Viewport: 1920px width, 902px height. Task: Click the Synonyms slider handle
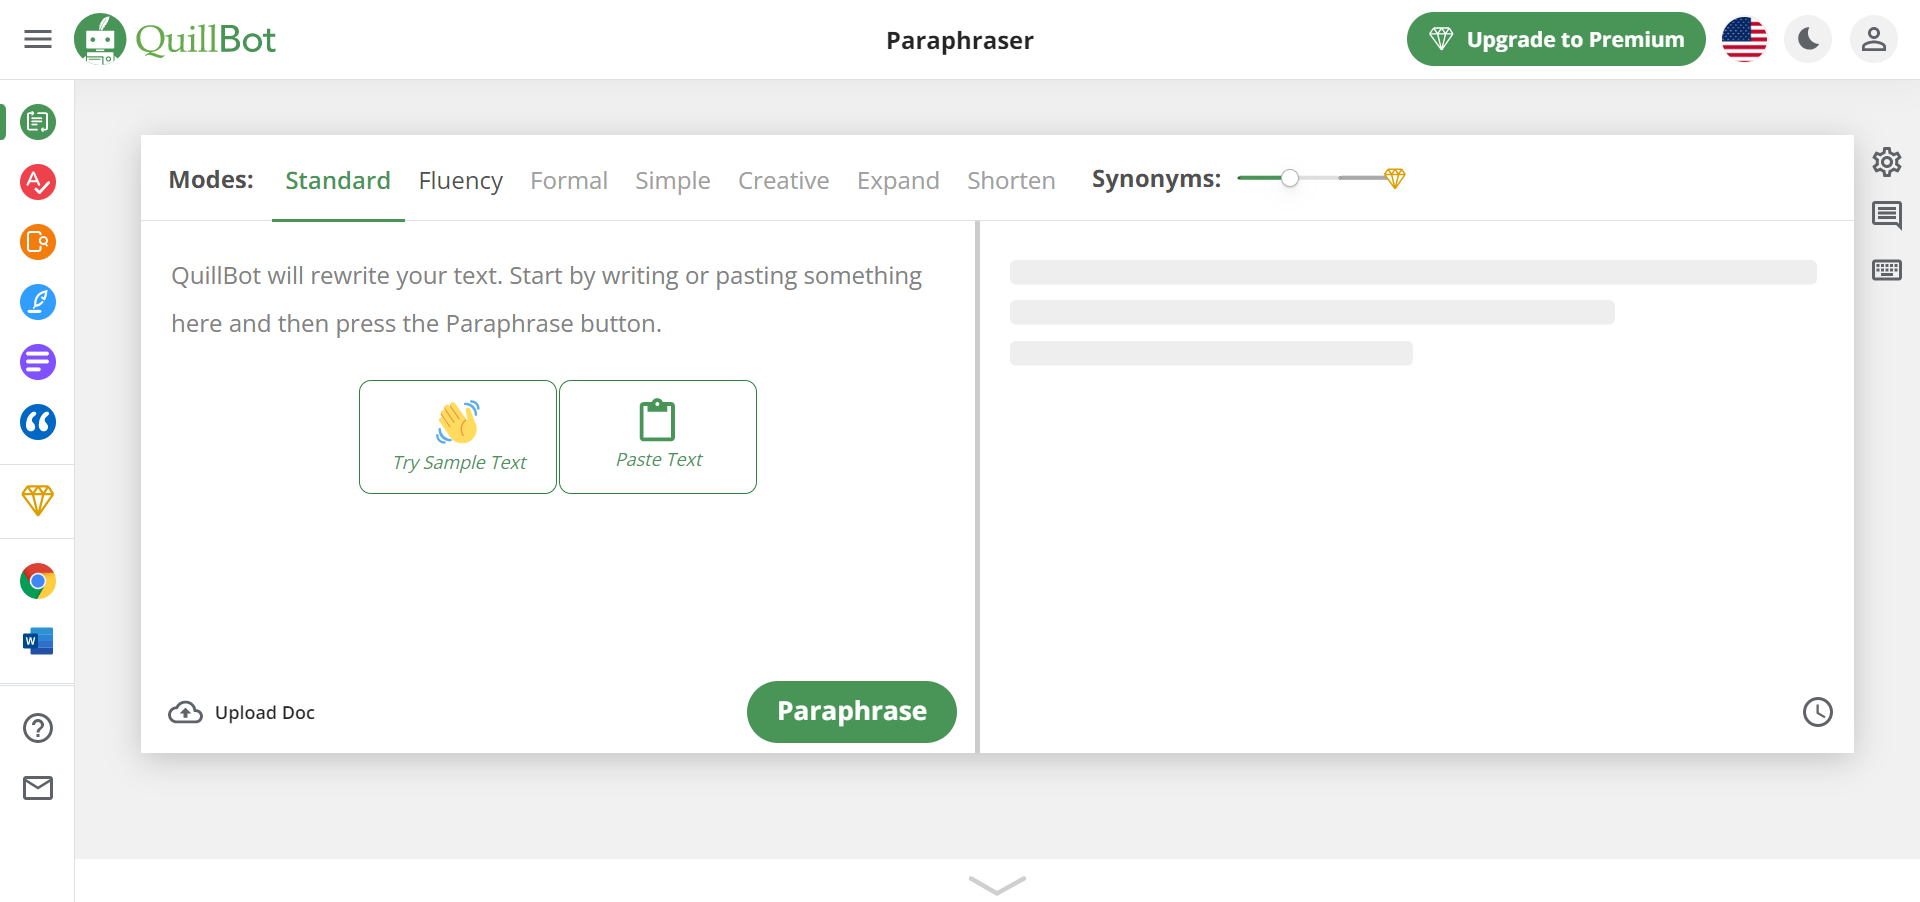point(1290,178)
